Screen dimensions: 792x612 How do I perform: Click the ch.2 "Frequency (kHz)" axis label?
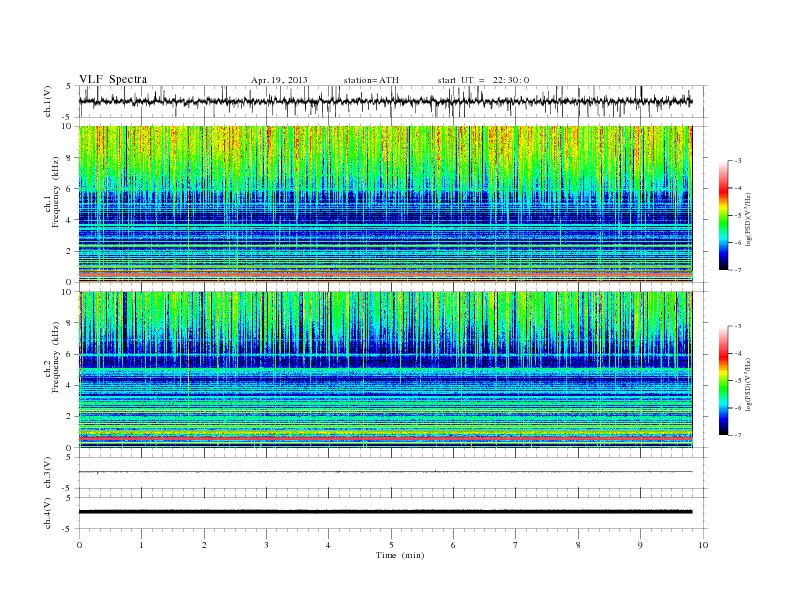click(x=56, y=357)
